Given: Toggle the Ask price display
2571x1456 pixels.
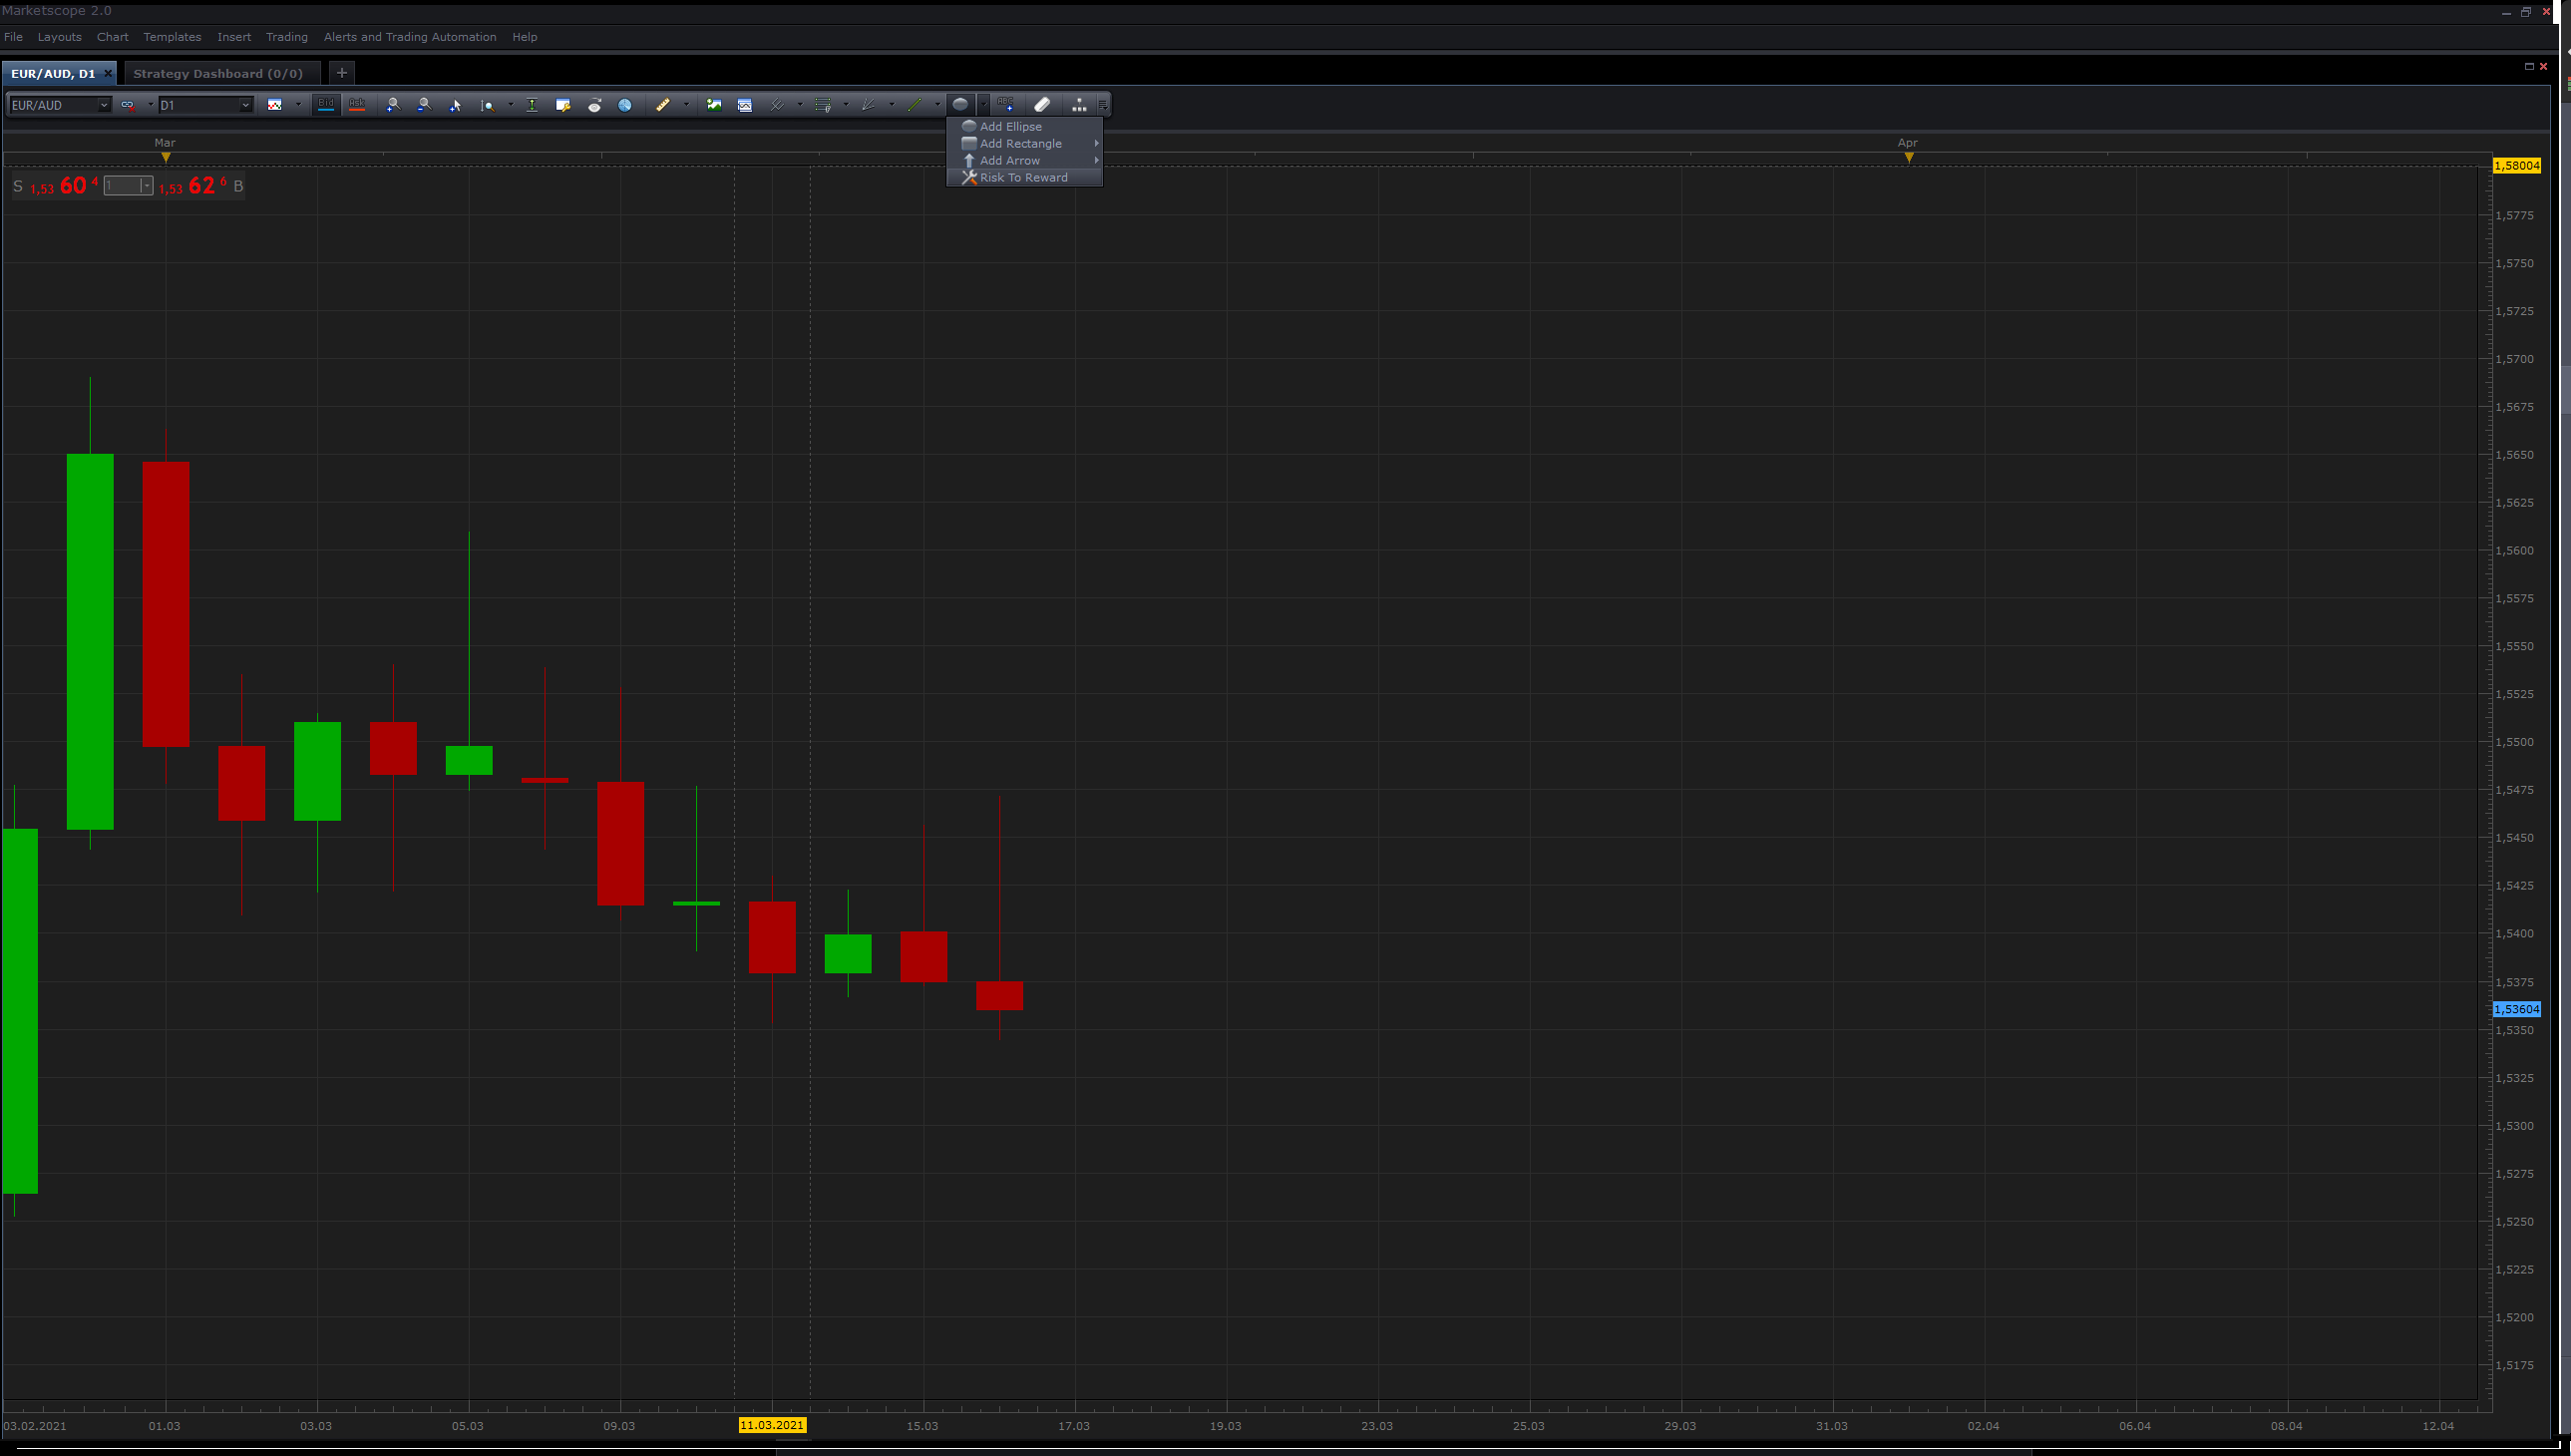Looking at the screenshot, I should click(356, 105).
